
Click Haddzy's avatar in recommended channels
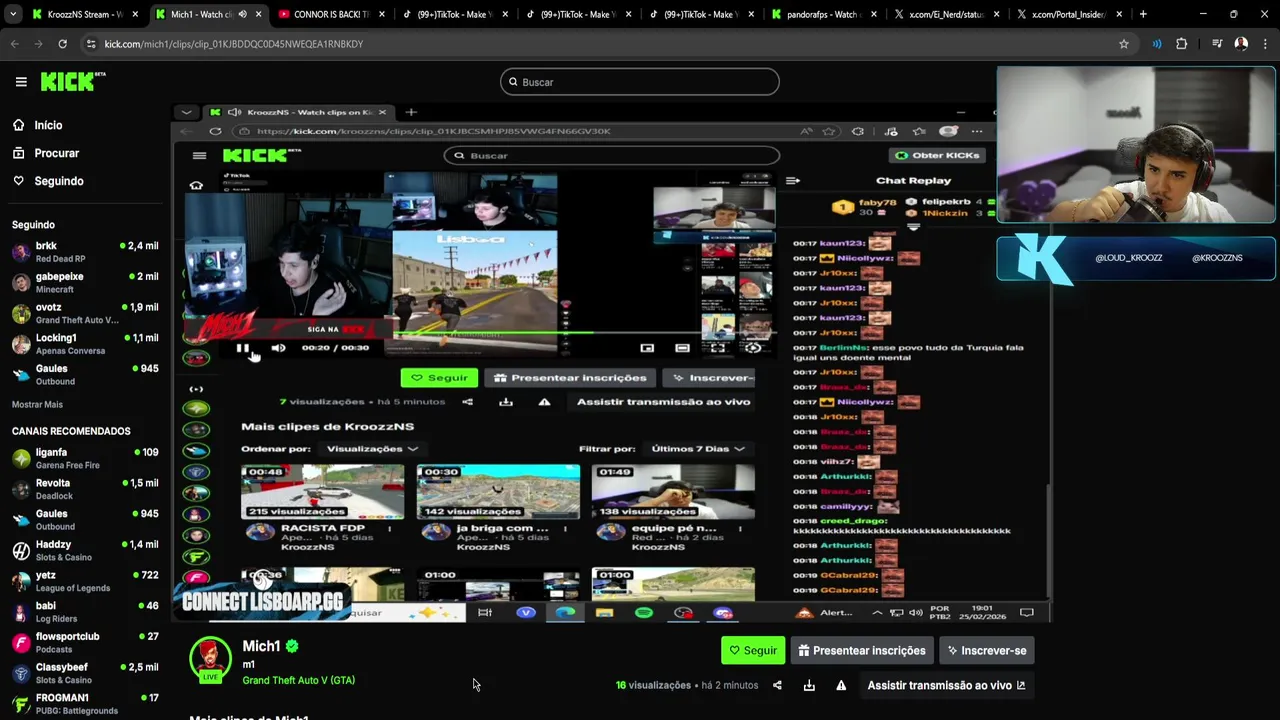coord(21,550)
